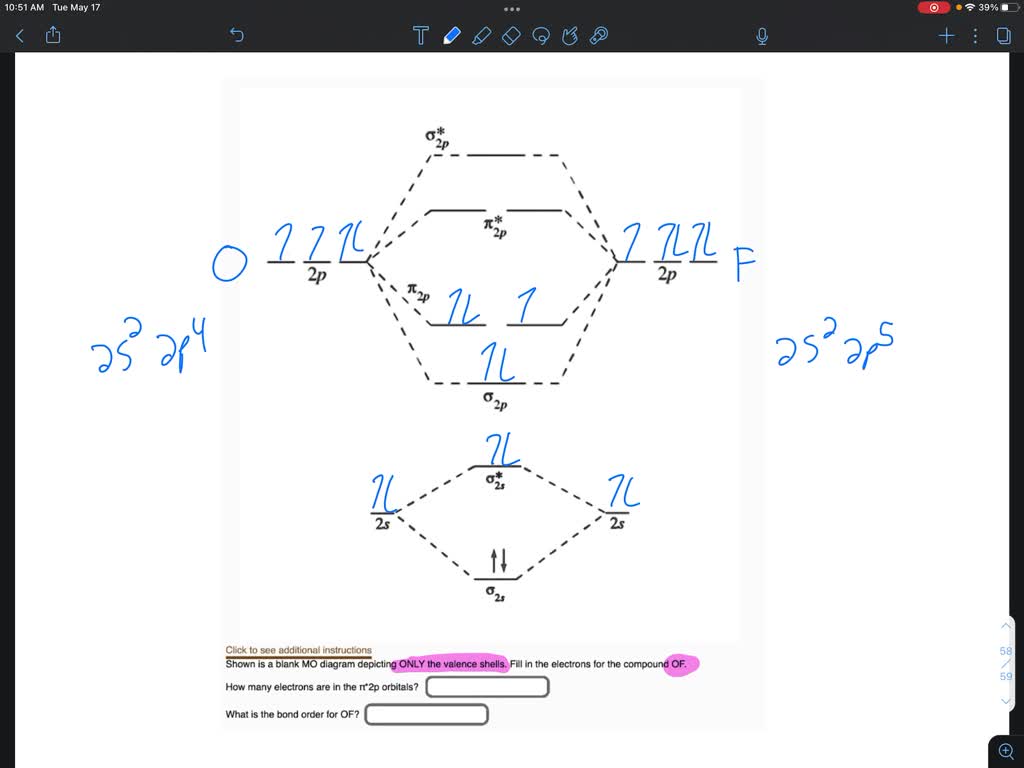Viewport: 1024px width, 768px height.
Task: Activate the Lasso selection tool
Action: 541,35
